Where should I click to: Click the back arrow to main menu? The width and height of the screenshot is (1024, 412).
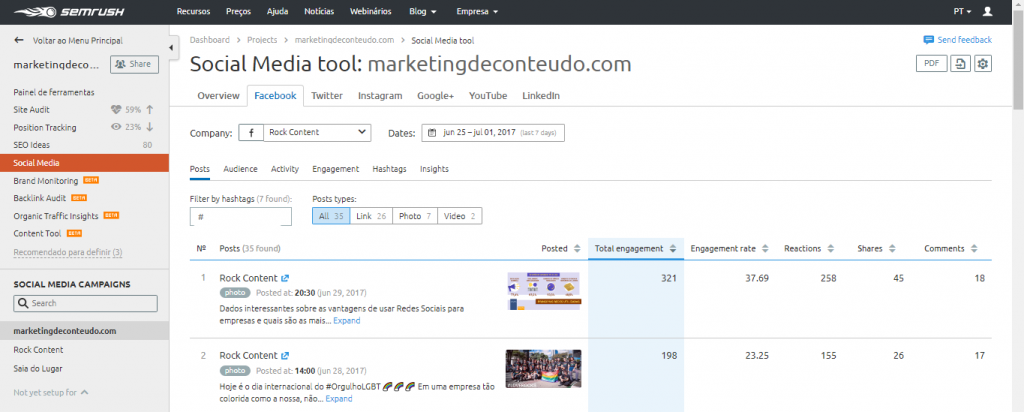(x=19, y=40)
